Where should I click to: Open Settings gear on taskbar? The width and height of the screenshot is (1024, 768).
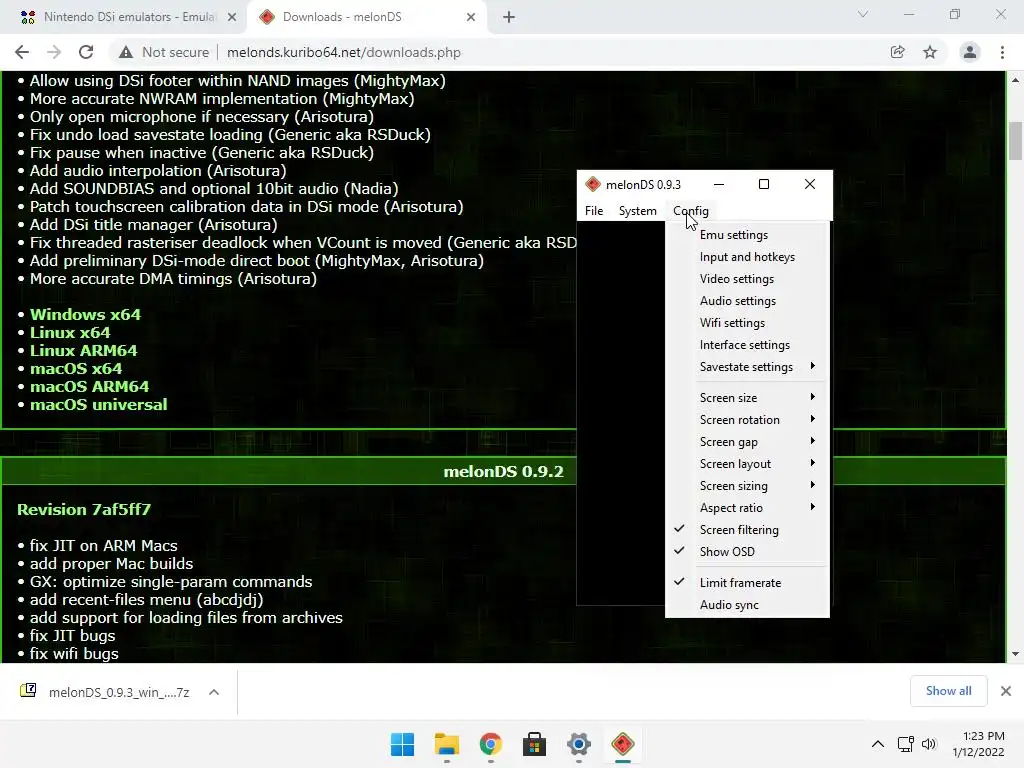pyautogui.click(x=579, y=744)
